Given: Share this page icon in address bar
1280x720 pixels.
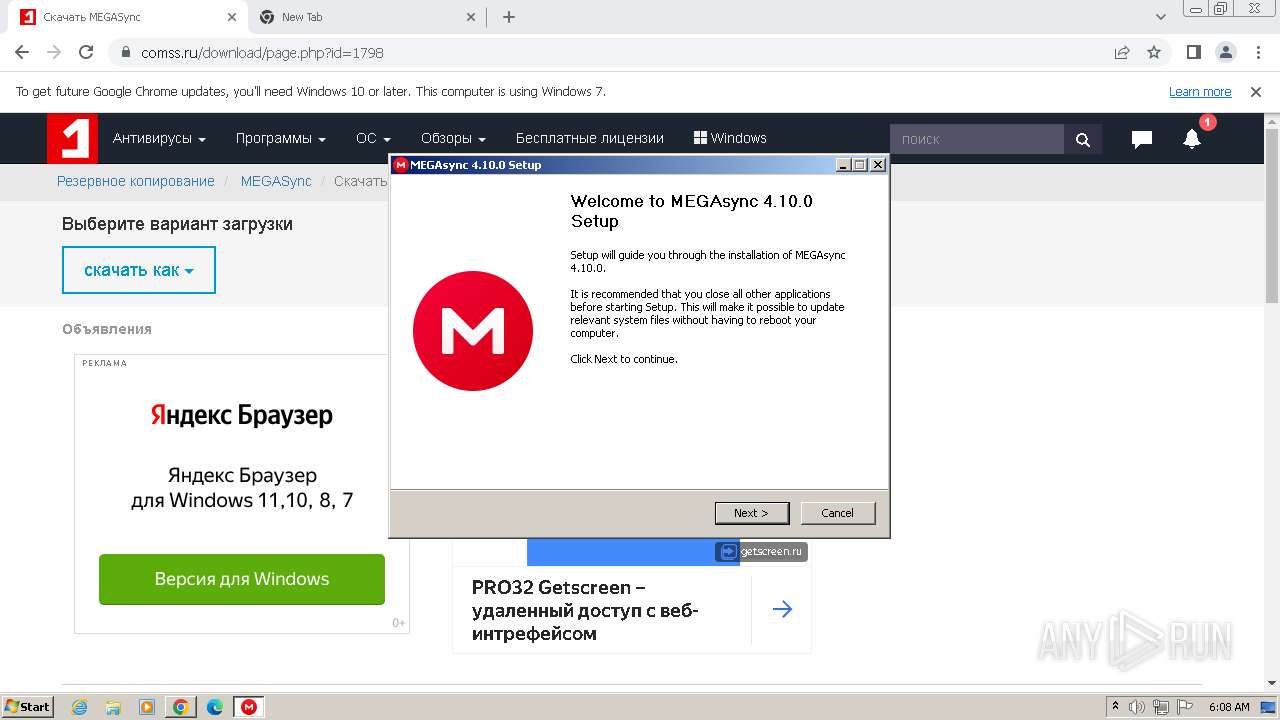Looking at the screenshot, I should tap(1122, 52).
